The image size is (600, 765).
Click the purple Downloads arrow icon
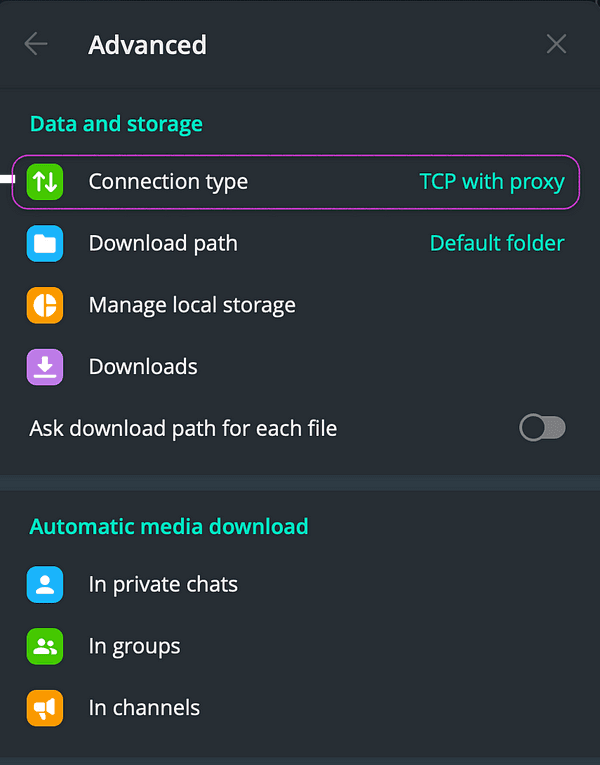45,367
